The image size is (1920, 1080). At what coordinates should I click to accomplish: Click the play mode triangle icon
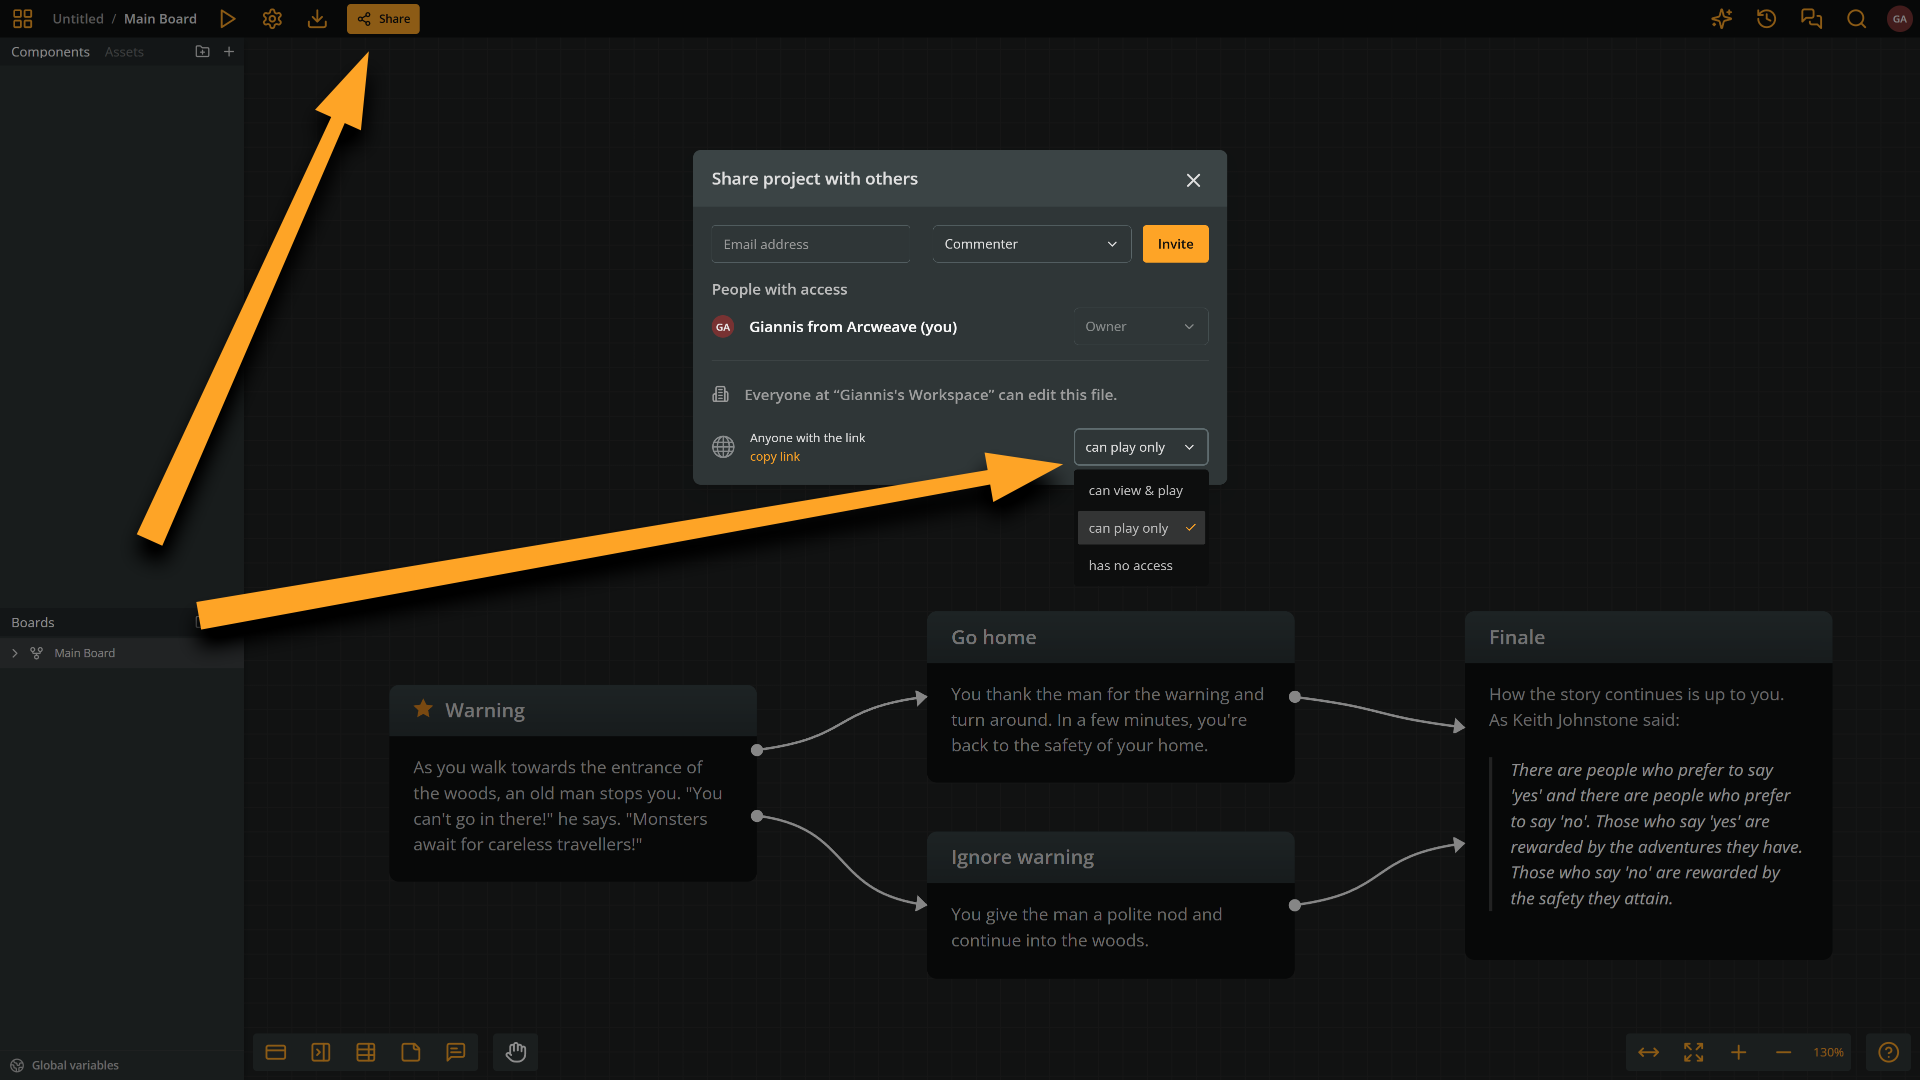point(228,19)
